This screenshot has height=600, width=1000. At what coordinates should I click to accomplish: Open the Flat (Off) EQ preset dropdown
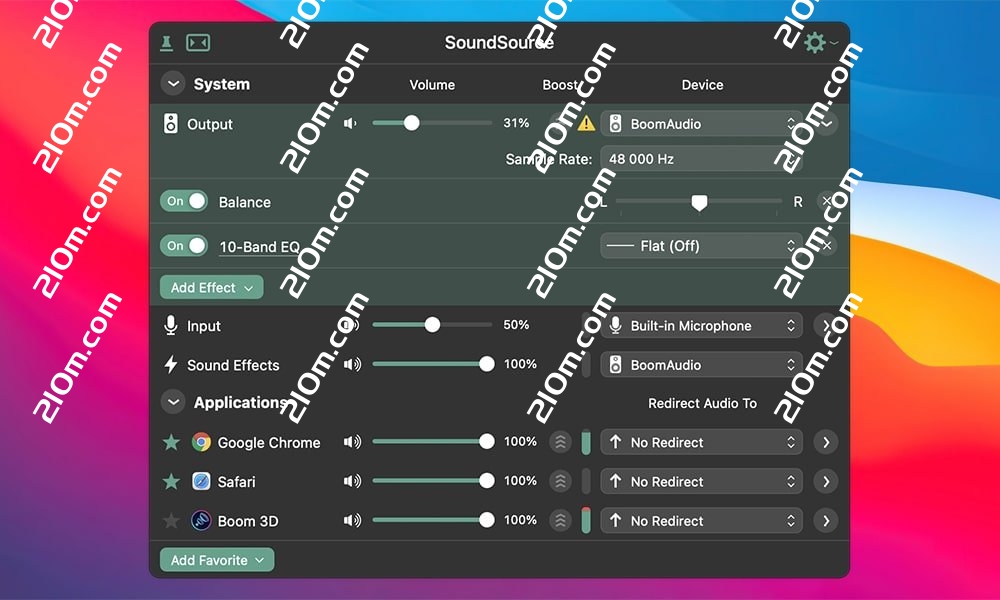(701, 246)
